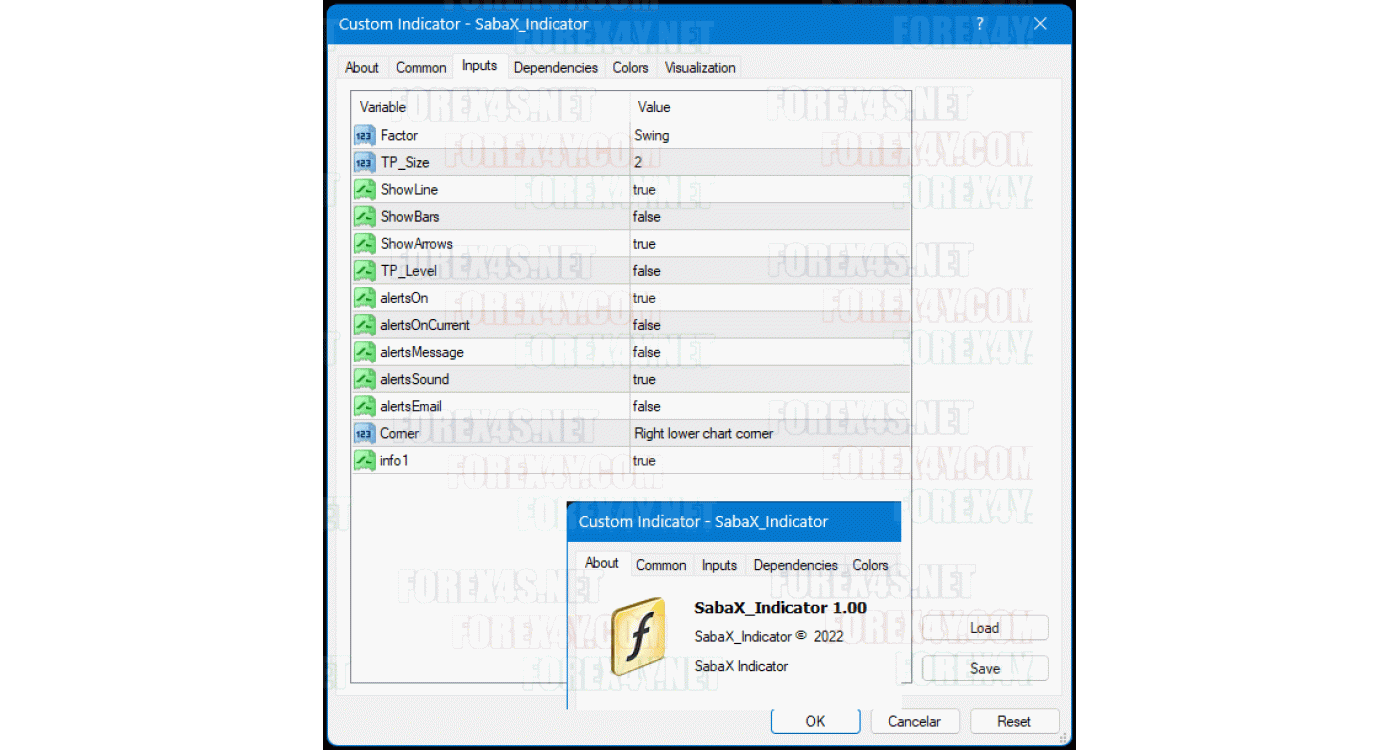Click the Reset button
The height and width of the screenshot is (750, 1400).
[1015, 720]
